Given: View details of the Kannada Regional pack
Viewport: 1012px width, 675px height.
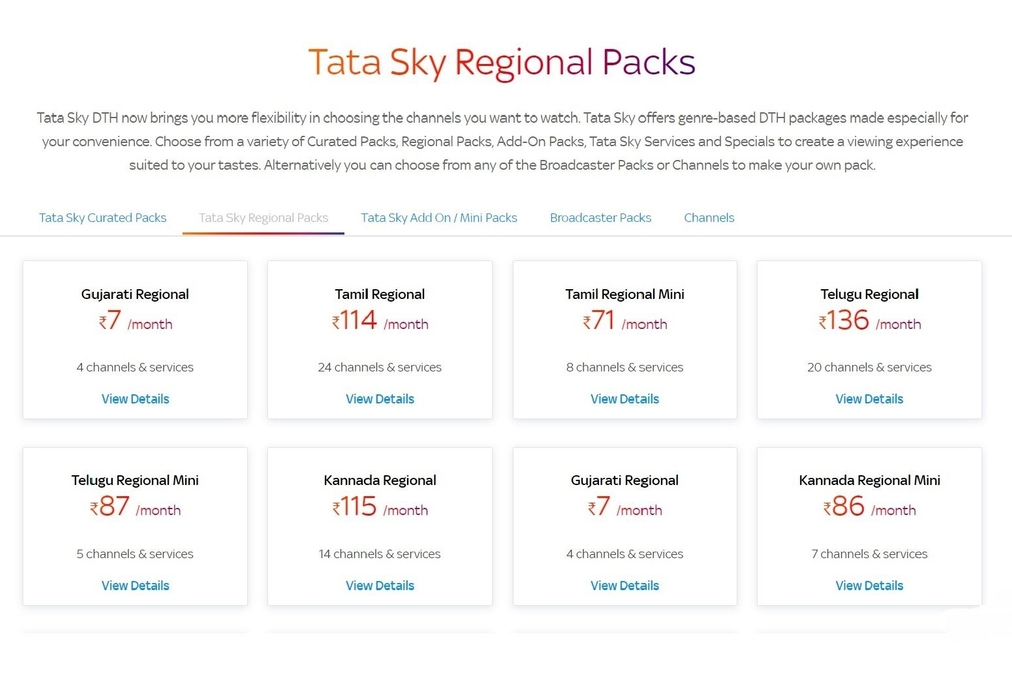Looking at the screenshot, I should (380, 585).
